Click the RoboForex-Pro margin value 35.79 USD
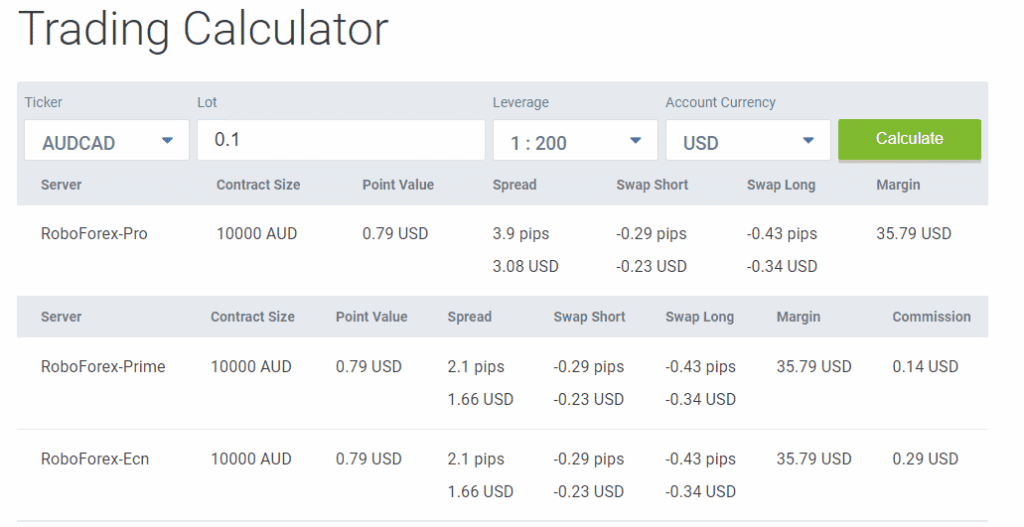This screenshot has height=527, width=1024. [x=913, y=234]
